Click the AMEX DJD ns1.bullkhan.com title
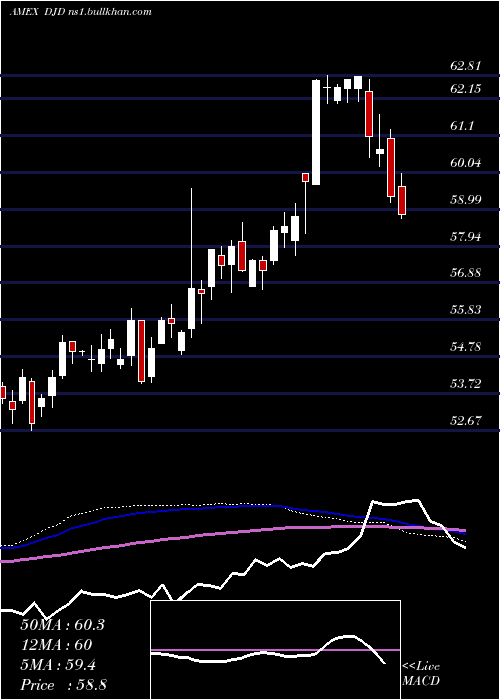Screen dimensions: 500x700 coord(80,12)
